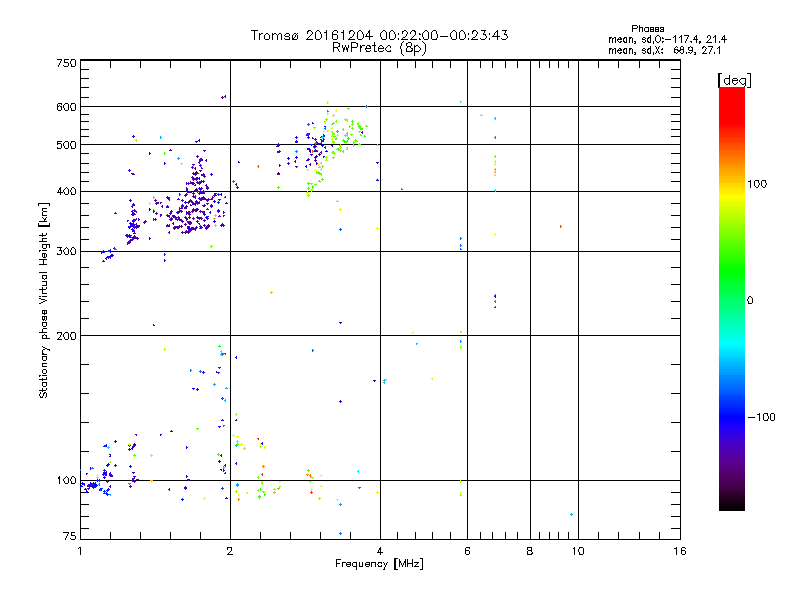Select the 'mean, sd,O:-117.4, 21.4' line
The height and width of the screenshot is (600, 800).
point(667,39)
